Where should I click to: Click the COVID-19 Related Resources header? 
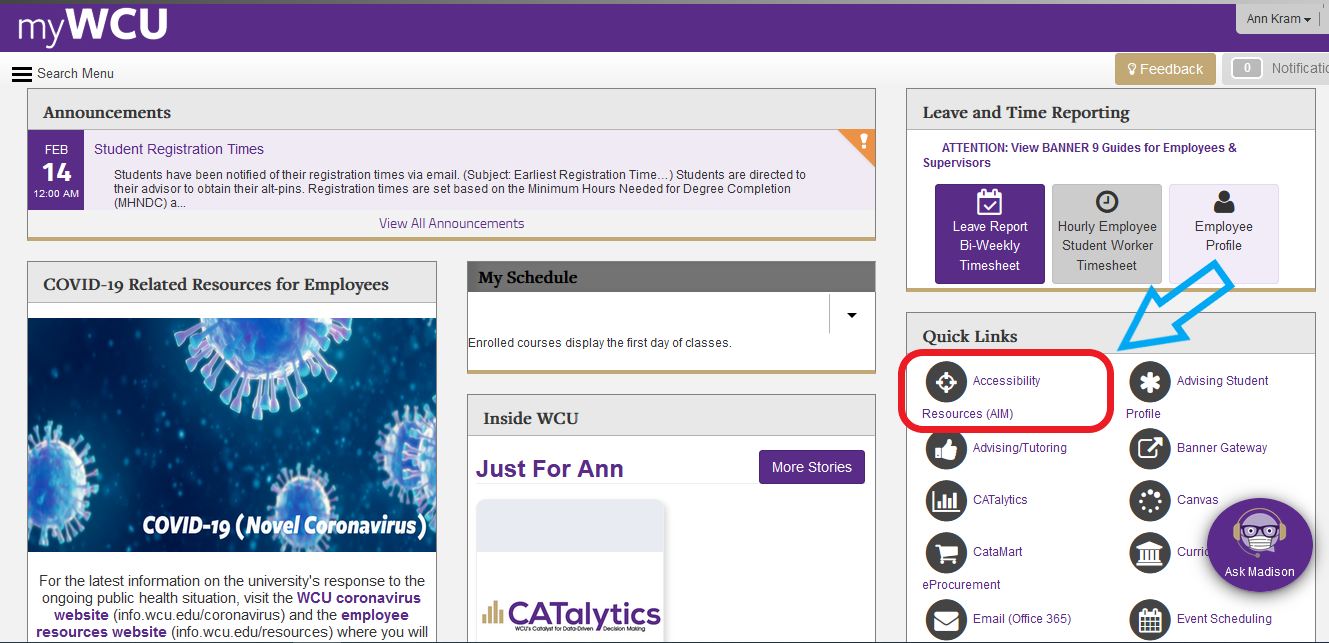(x=232, y=283)
